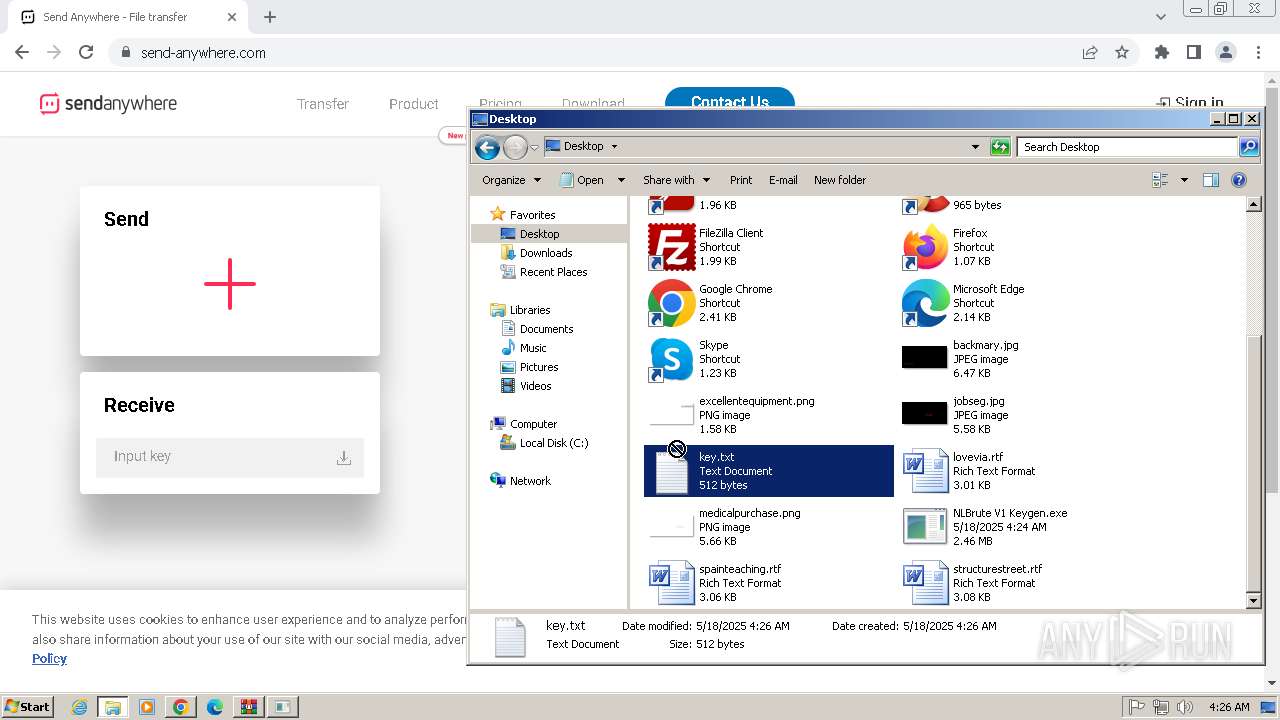Reload the Chrome page
This screenshot has width=1280, height=720.
point(86,52)
